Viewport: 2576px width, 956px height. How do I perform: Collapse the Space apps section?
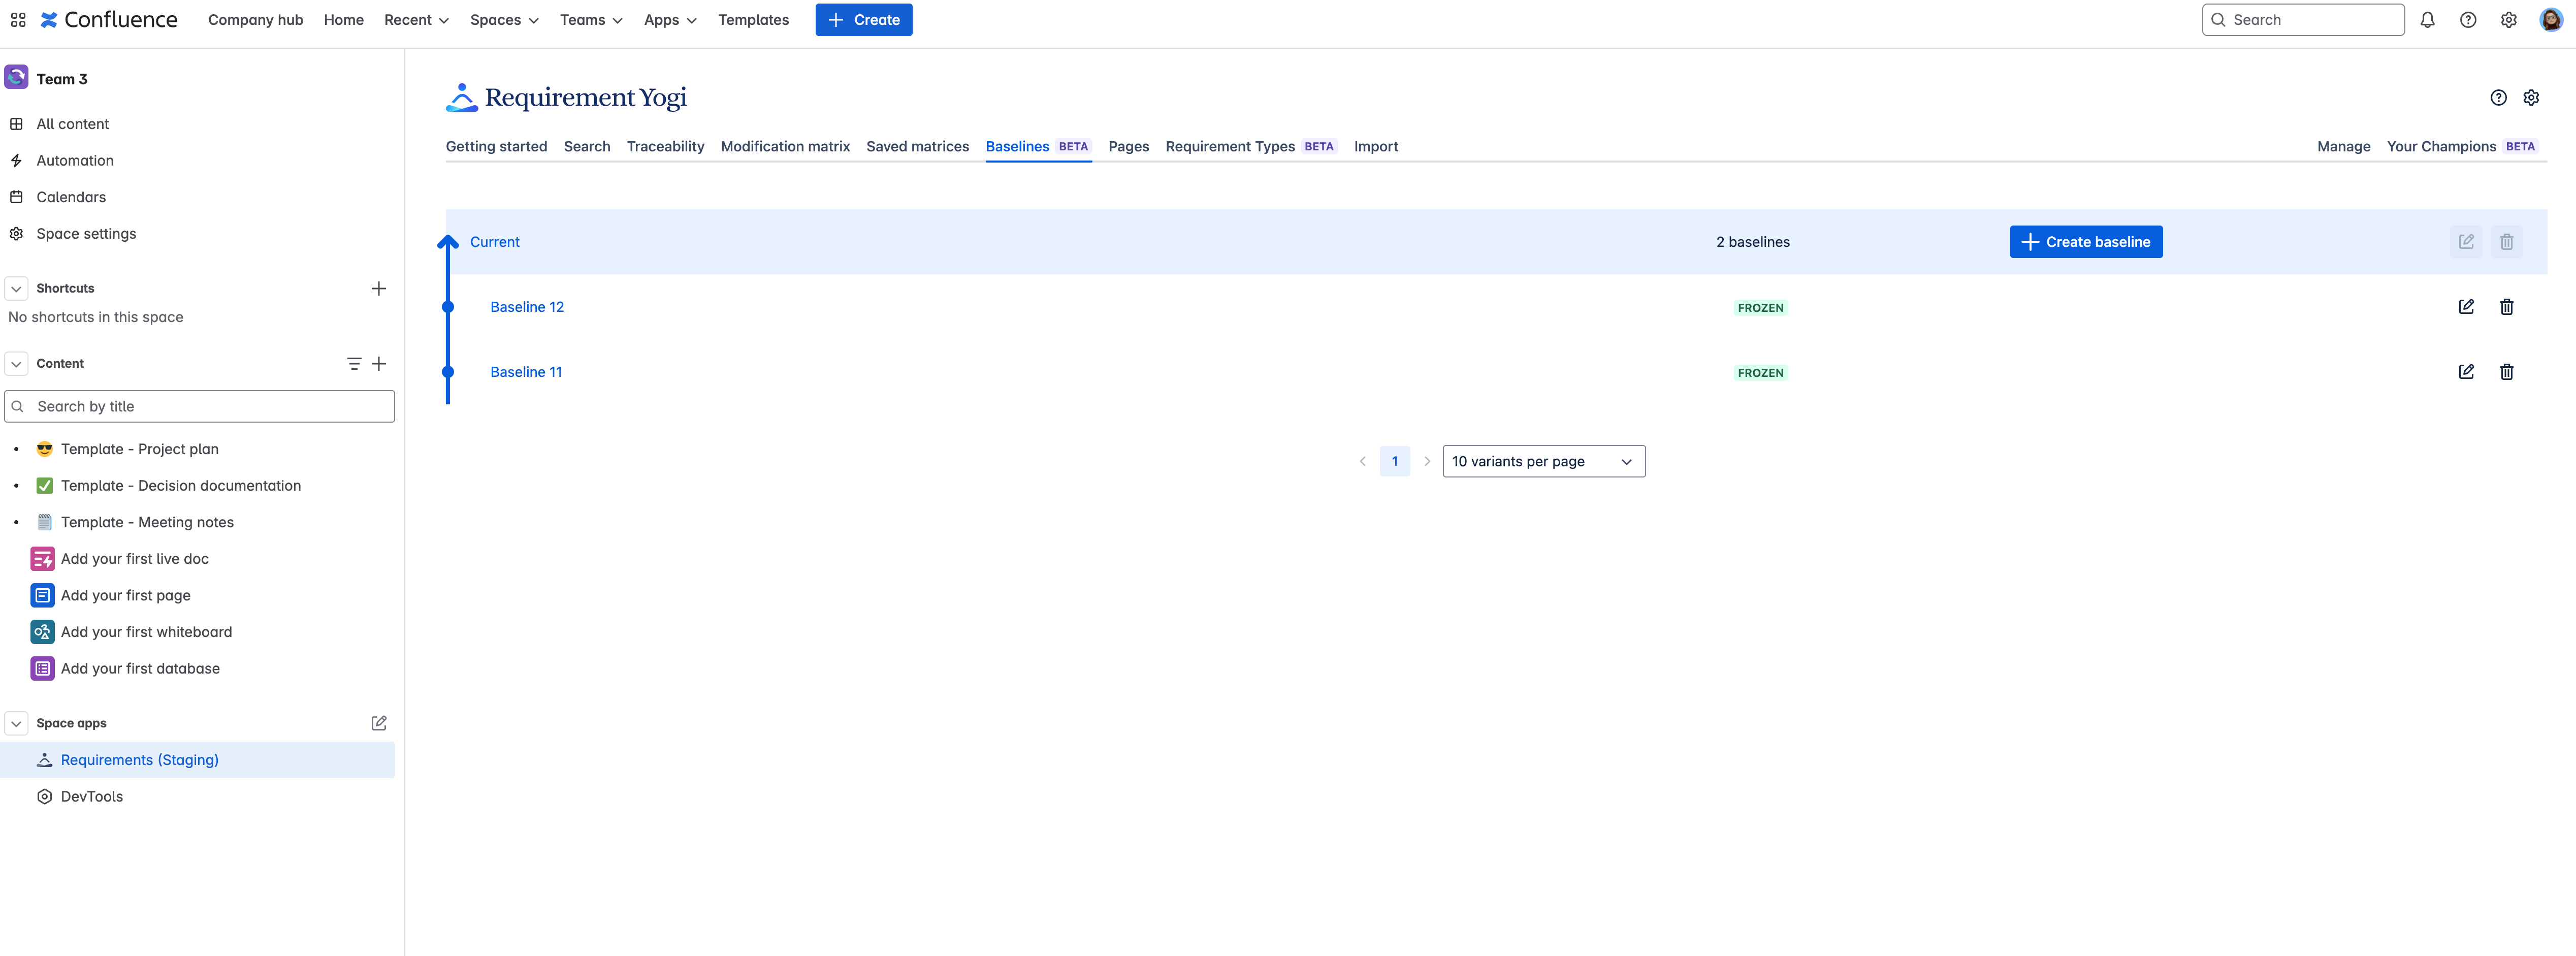click(16, 723)
